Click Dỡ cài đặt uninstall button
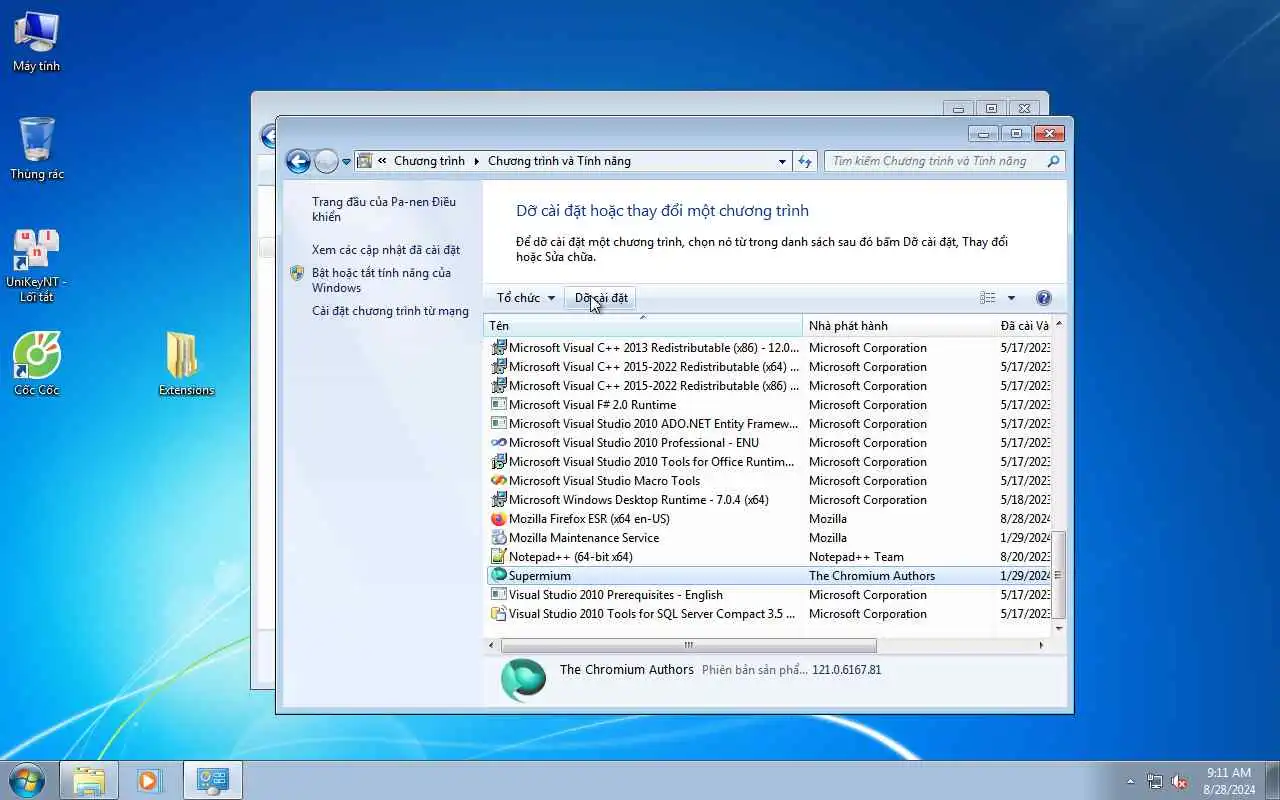1280x800 pixels. [601, 298]
